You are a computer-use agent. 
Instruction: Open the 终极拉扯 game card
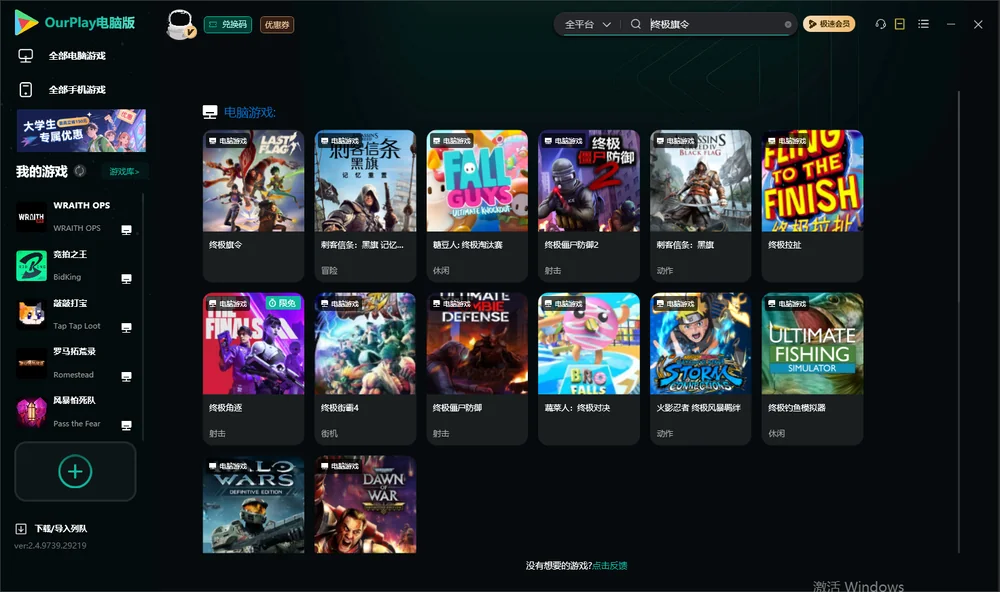point(812,205)
